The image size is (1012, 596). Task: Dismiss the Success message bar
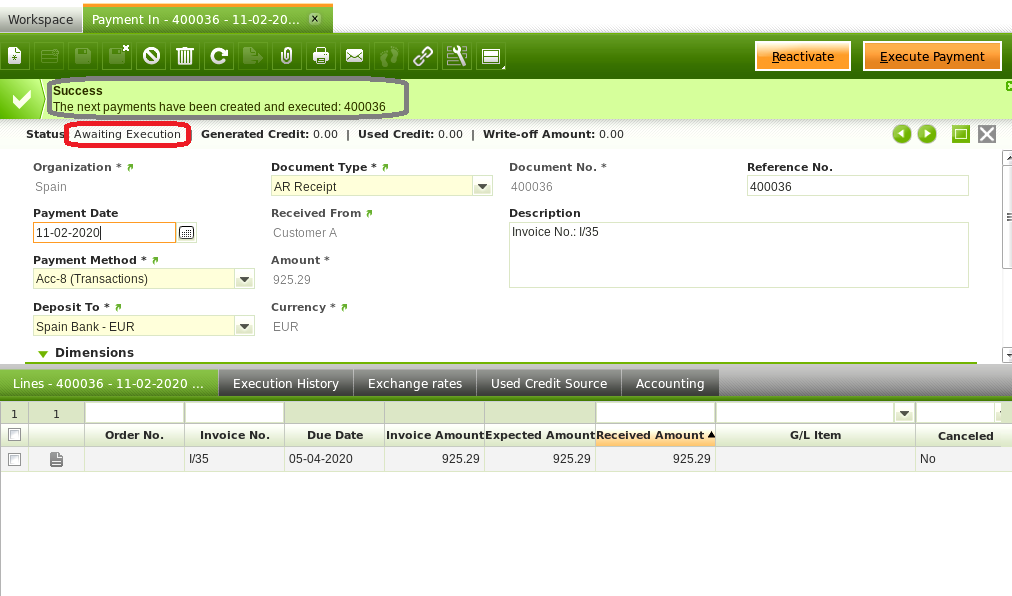click(1009, 86)
